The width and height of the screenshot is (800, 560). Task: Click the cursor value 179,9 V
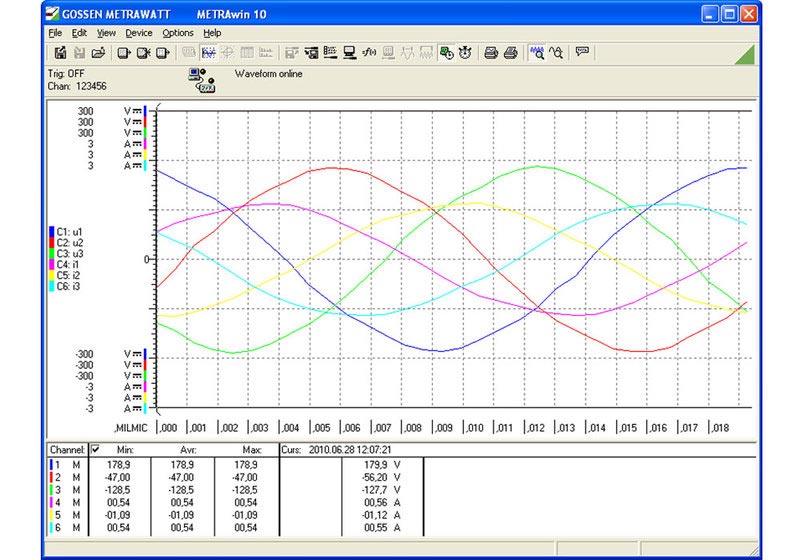pyautogui.click(x=382, y=465)
